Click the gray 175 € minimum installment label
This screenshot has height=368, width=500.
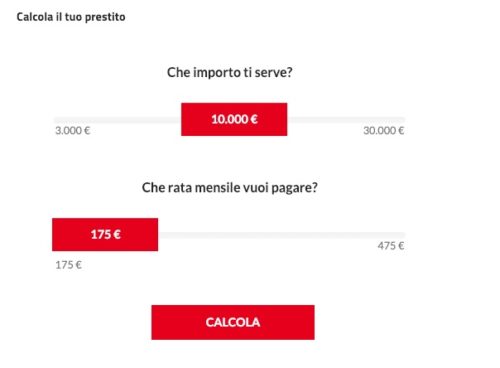(x=68, y=265)
